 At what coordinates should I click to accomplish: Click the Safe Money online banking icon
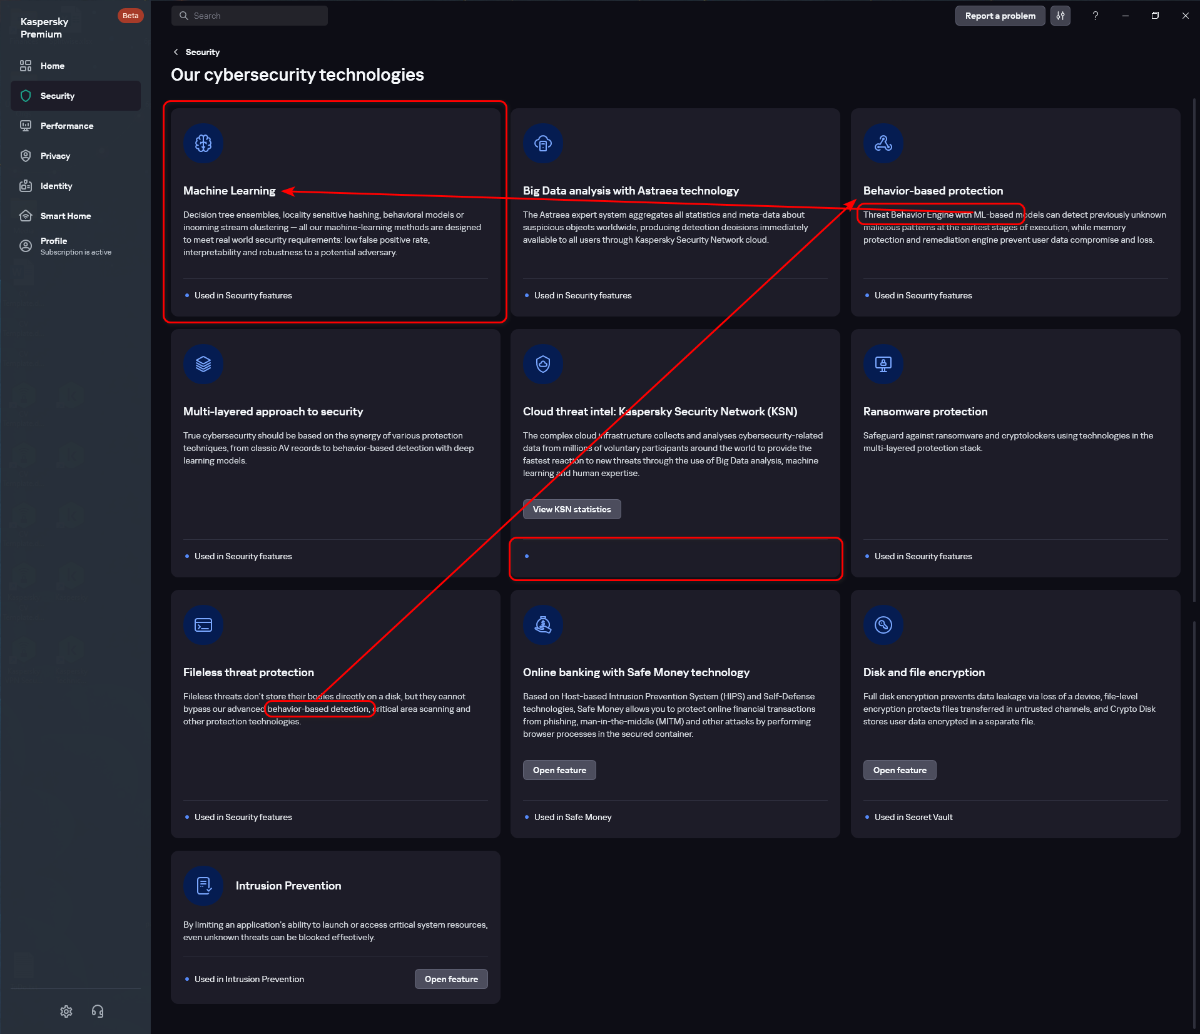[543, 625]
